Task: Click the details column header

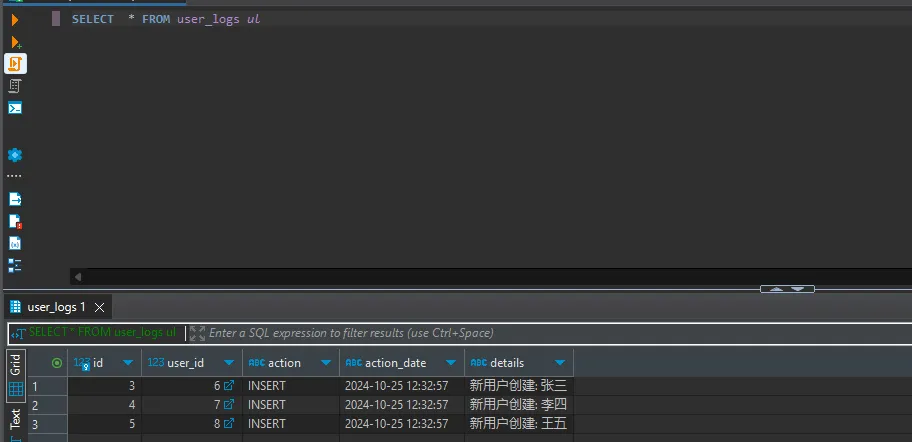Action: click(x=519, y=363)
